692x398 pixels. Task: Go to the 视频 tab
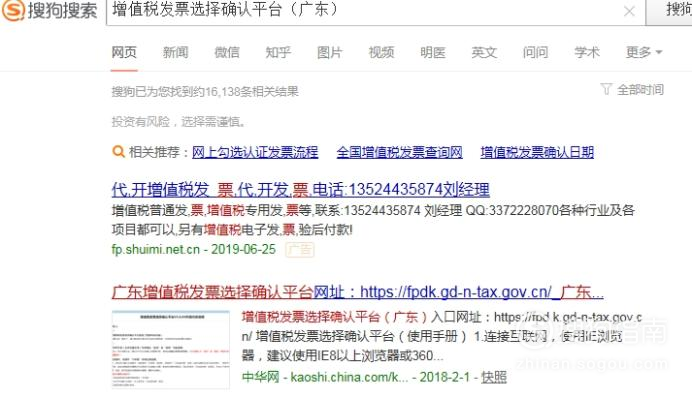[381, 52]
